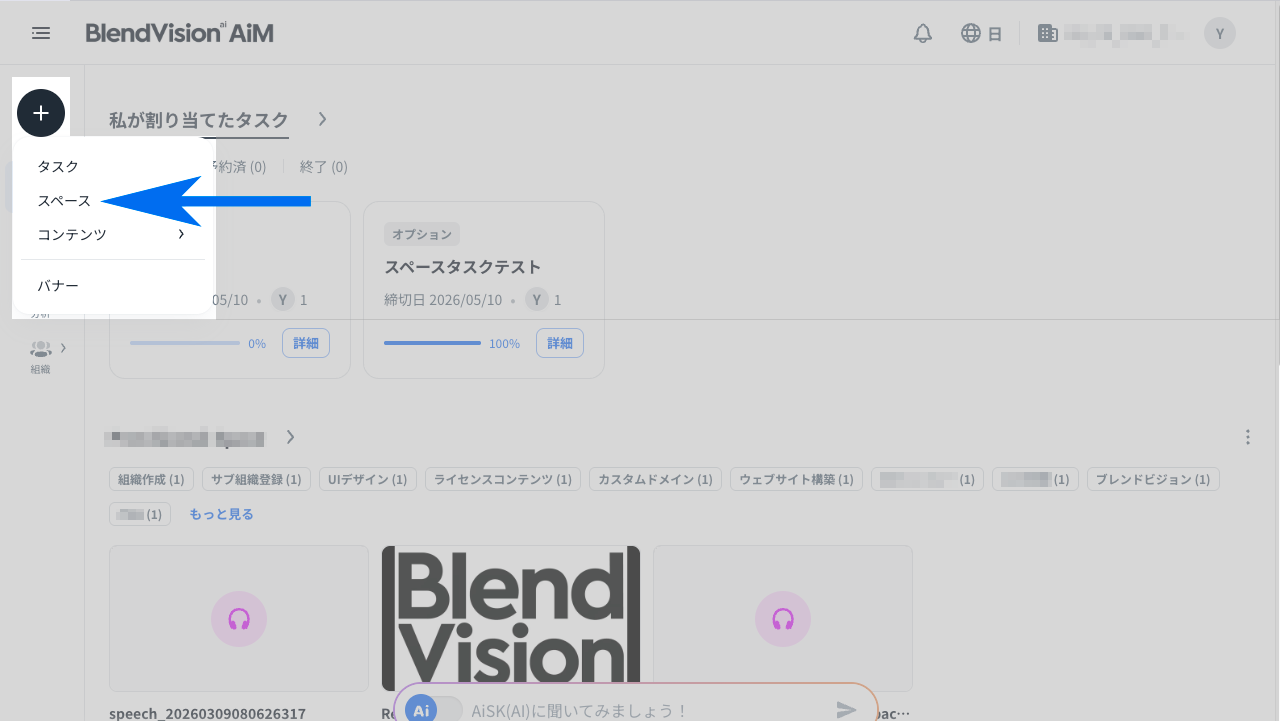
Task: Open the three-dot more options menu
Action: (1248, 437)
